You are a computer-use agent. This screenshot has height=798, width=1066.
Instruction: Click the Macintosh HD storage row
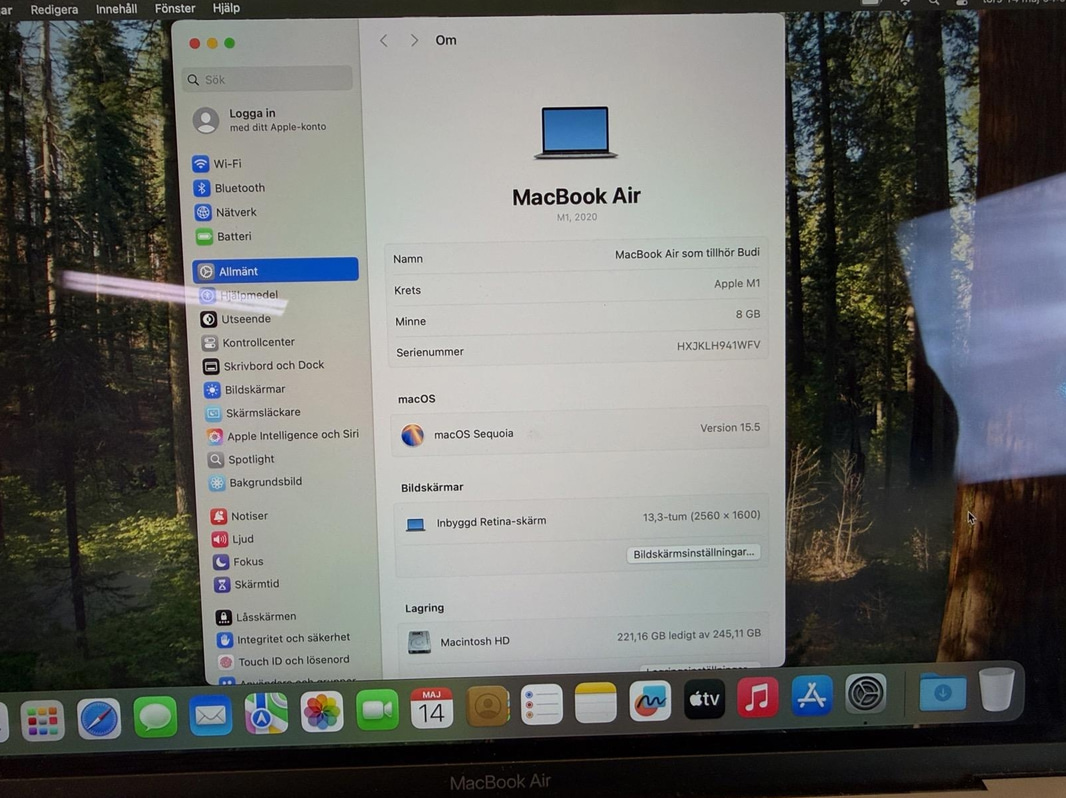coord(583,639)
